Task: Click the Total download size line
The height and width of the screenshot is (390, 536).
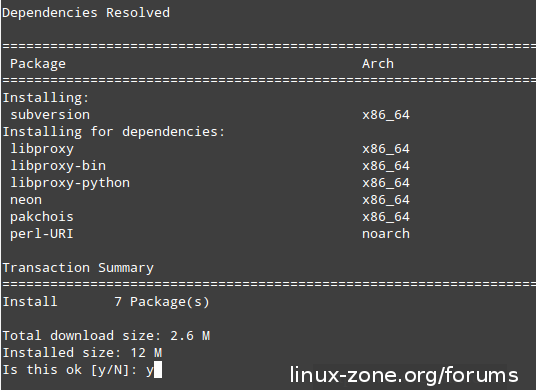Action: click(106, 336)
